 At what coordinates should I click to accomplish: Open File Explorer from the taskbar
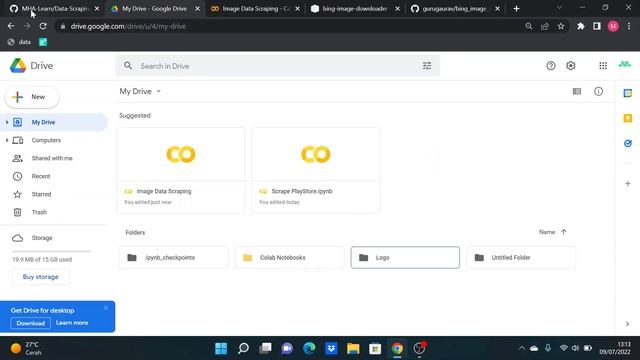353,348
